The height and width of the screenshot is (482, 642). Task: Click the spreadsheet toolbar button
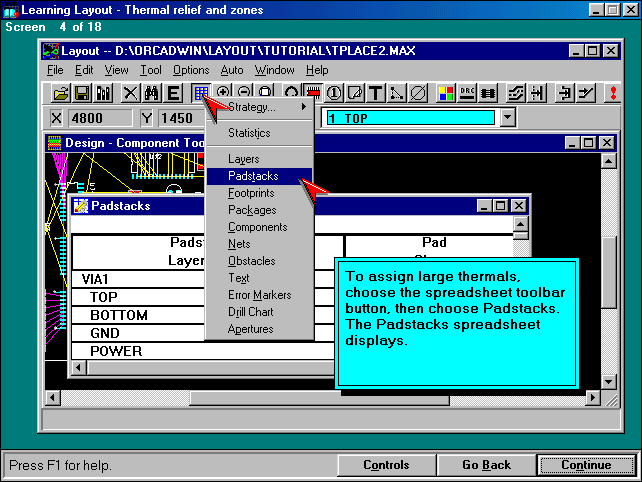[202, 93]
